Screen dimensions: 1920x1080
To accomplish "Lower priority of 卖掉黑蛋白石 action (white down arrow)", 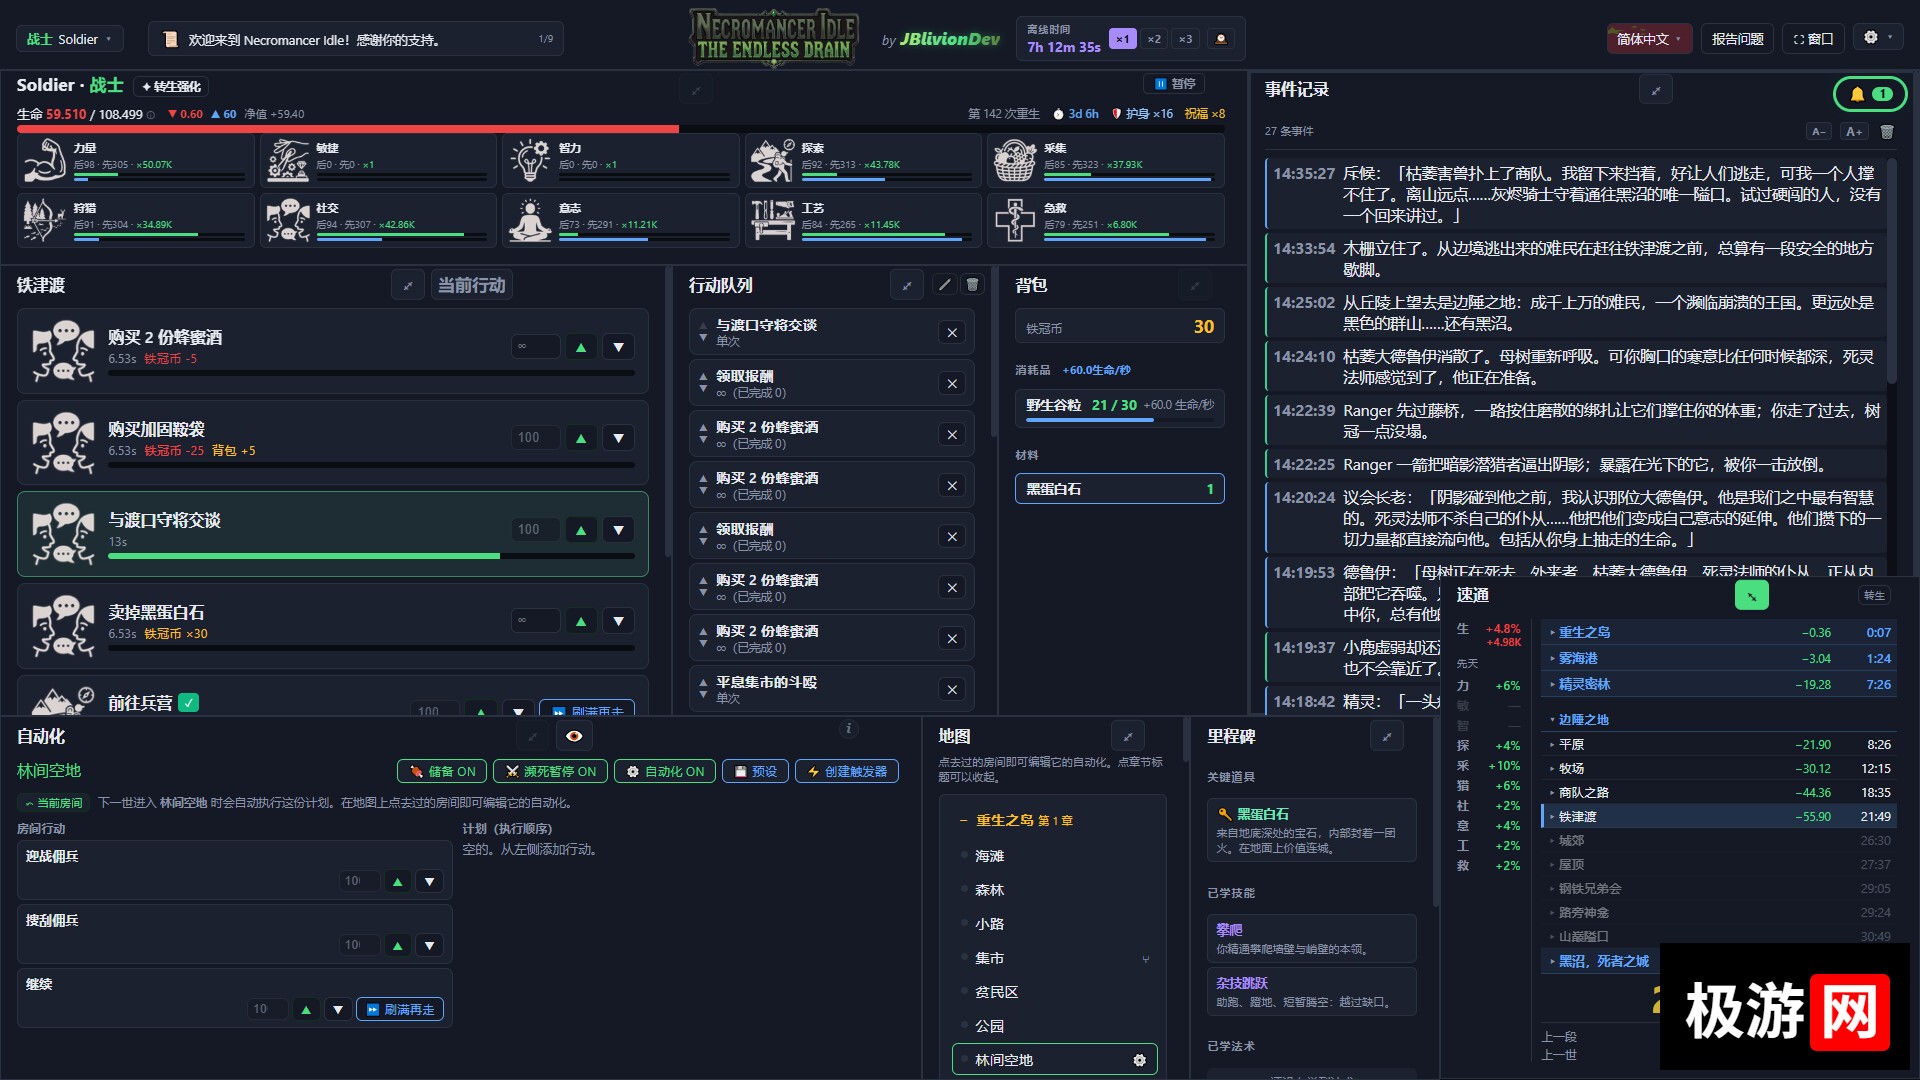I will pos(618,621).
